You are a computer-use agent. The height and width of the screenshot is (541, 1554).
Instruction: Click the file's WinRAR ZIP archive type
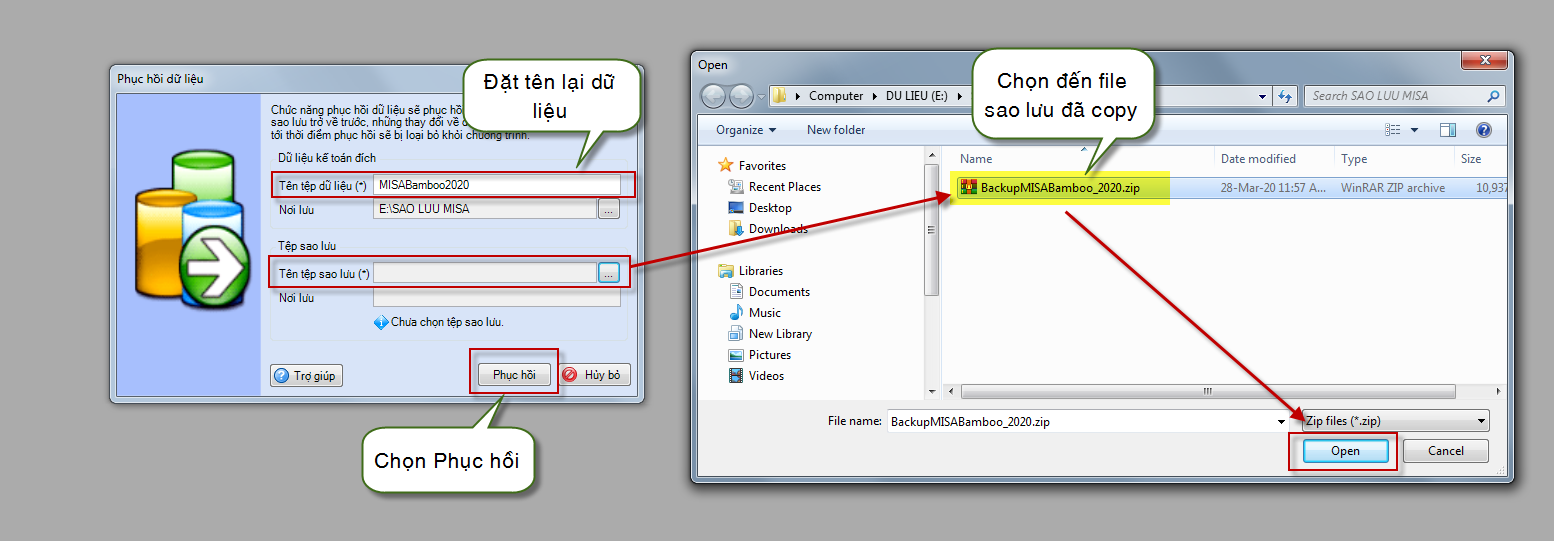[x=1393, y=188]
